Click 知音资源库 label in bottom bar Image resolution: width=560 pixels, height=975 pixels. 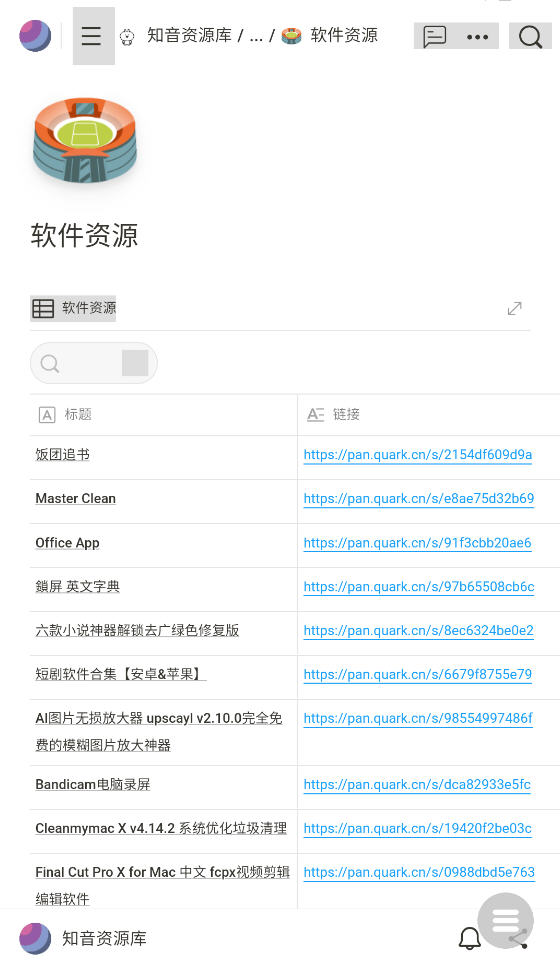(104, 938)
